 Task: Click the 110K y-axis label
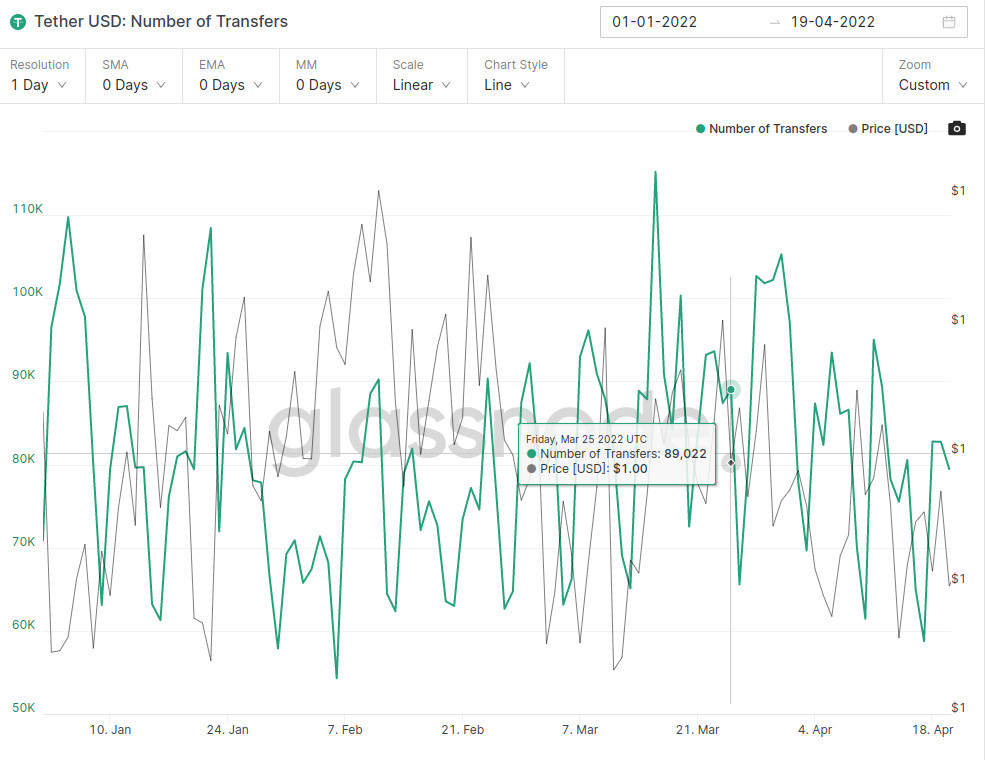click(28, 209)
